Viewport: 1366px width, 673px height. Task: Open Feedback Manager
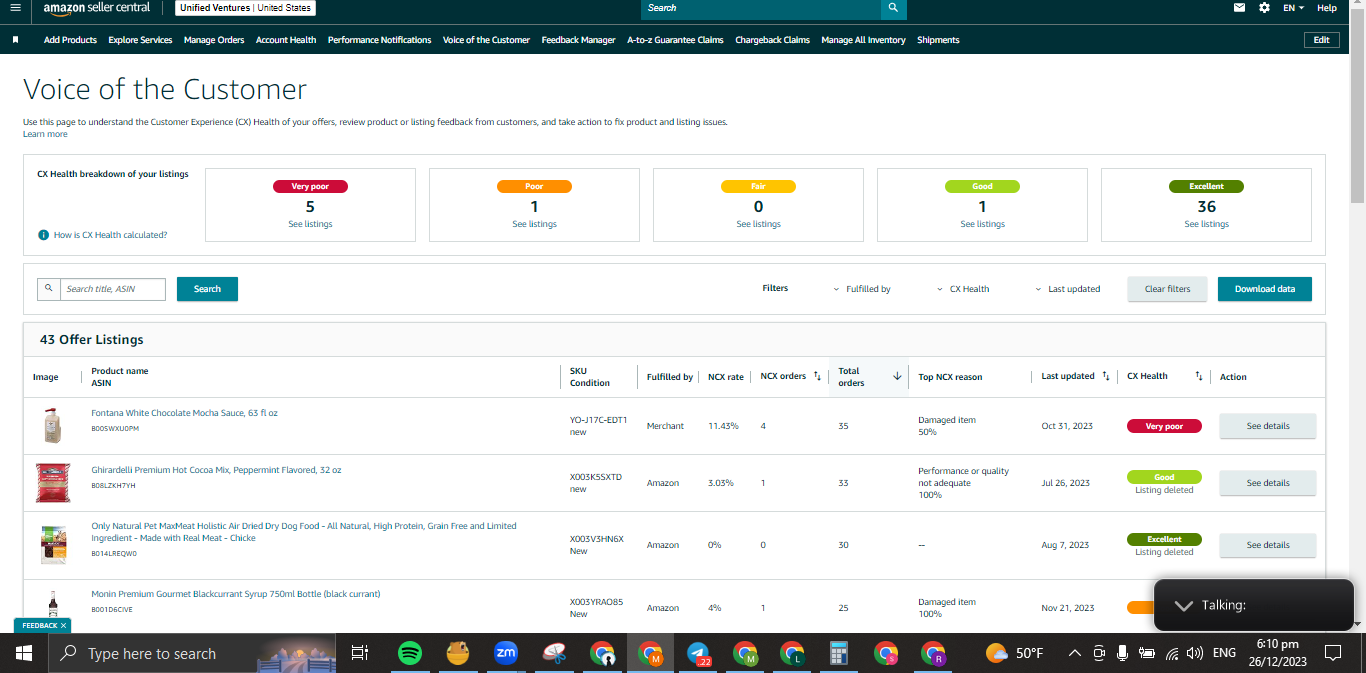(x=578, y=40)
